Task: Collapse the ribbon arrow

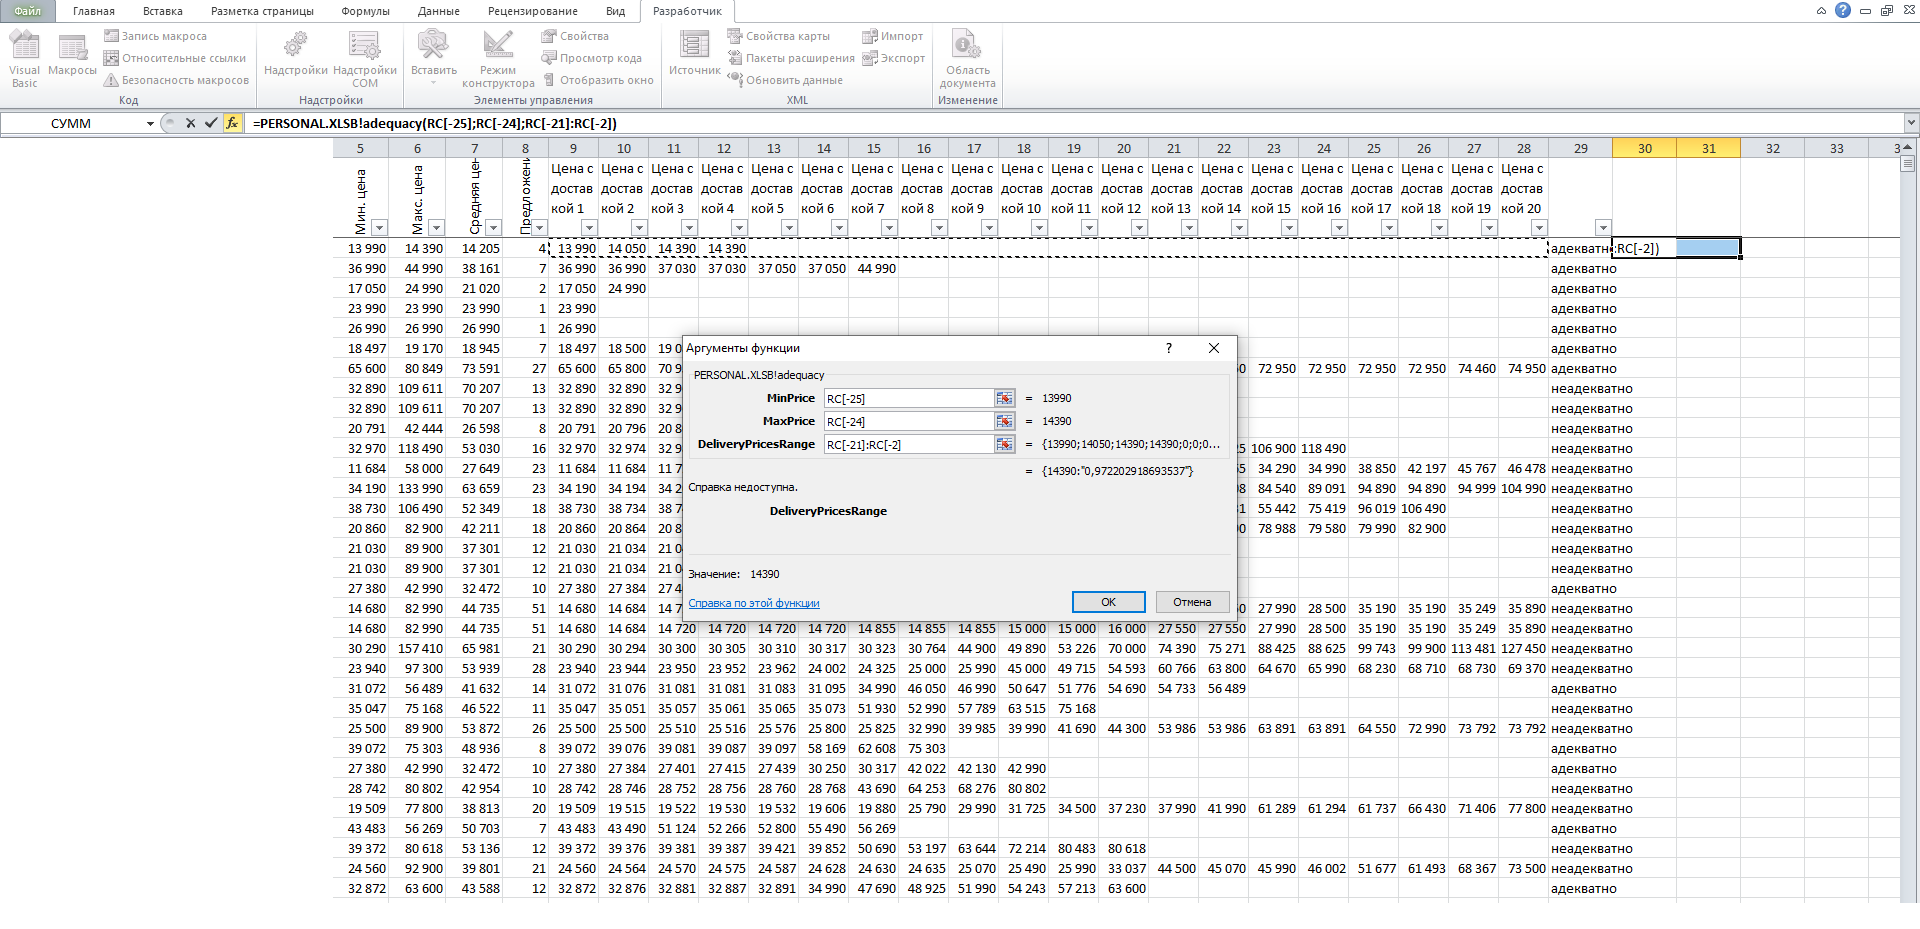Action: click(x=1821, y=11)
